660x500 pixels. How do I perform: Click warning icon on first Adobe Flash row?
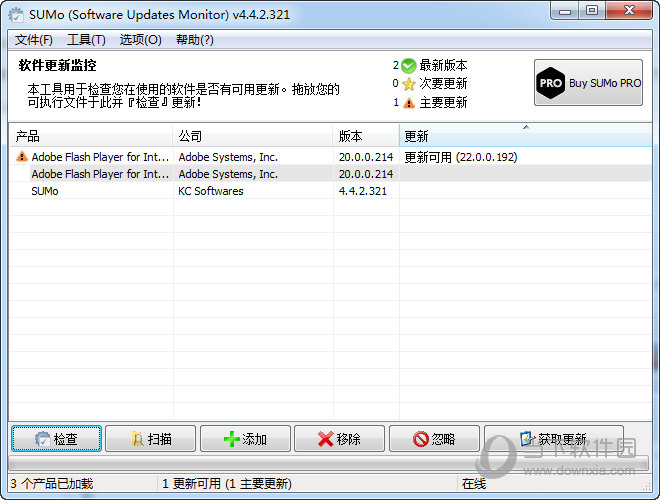pos(21,157)
